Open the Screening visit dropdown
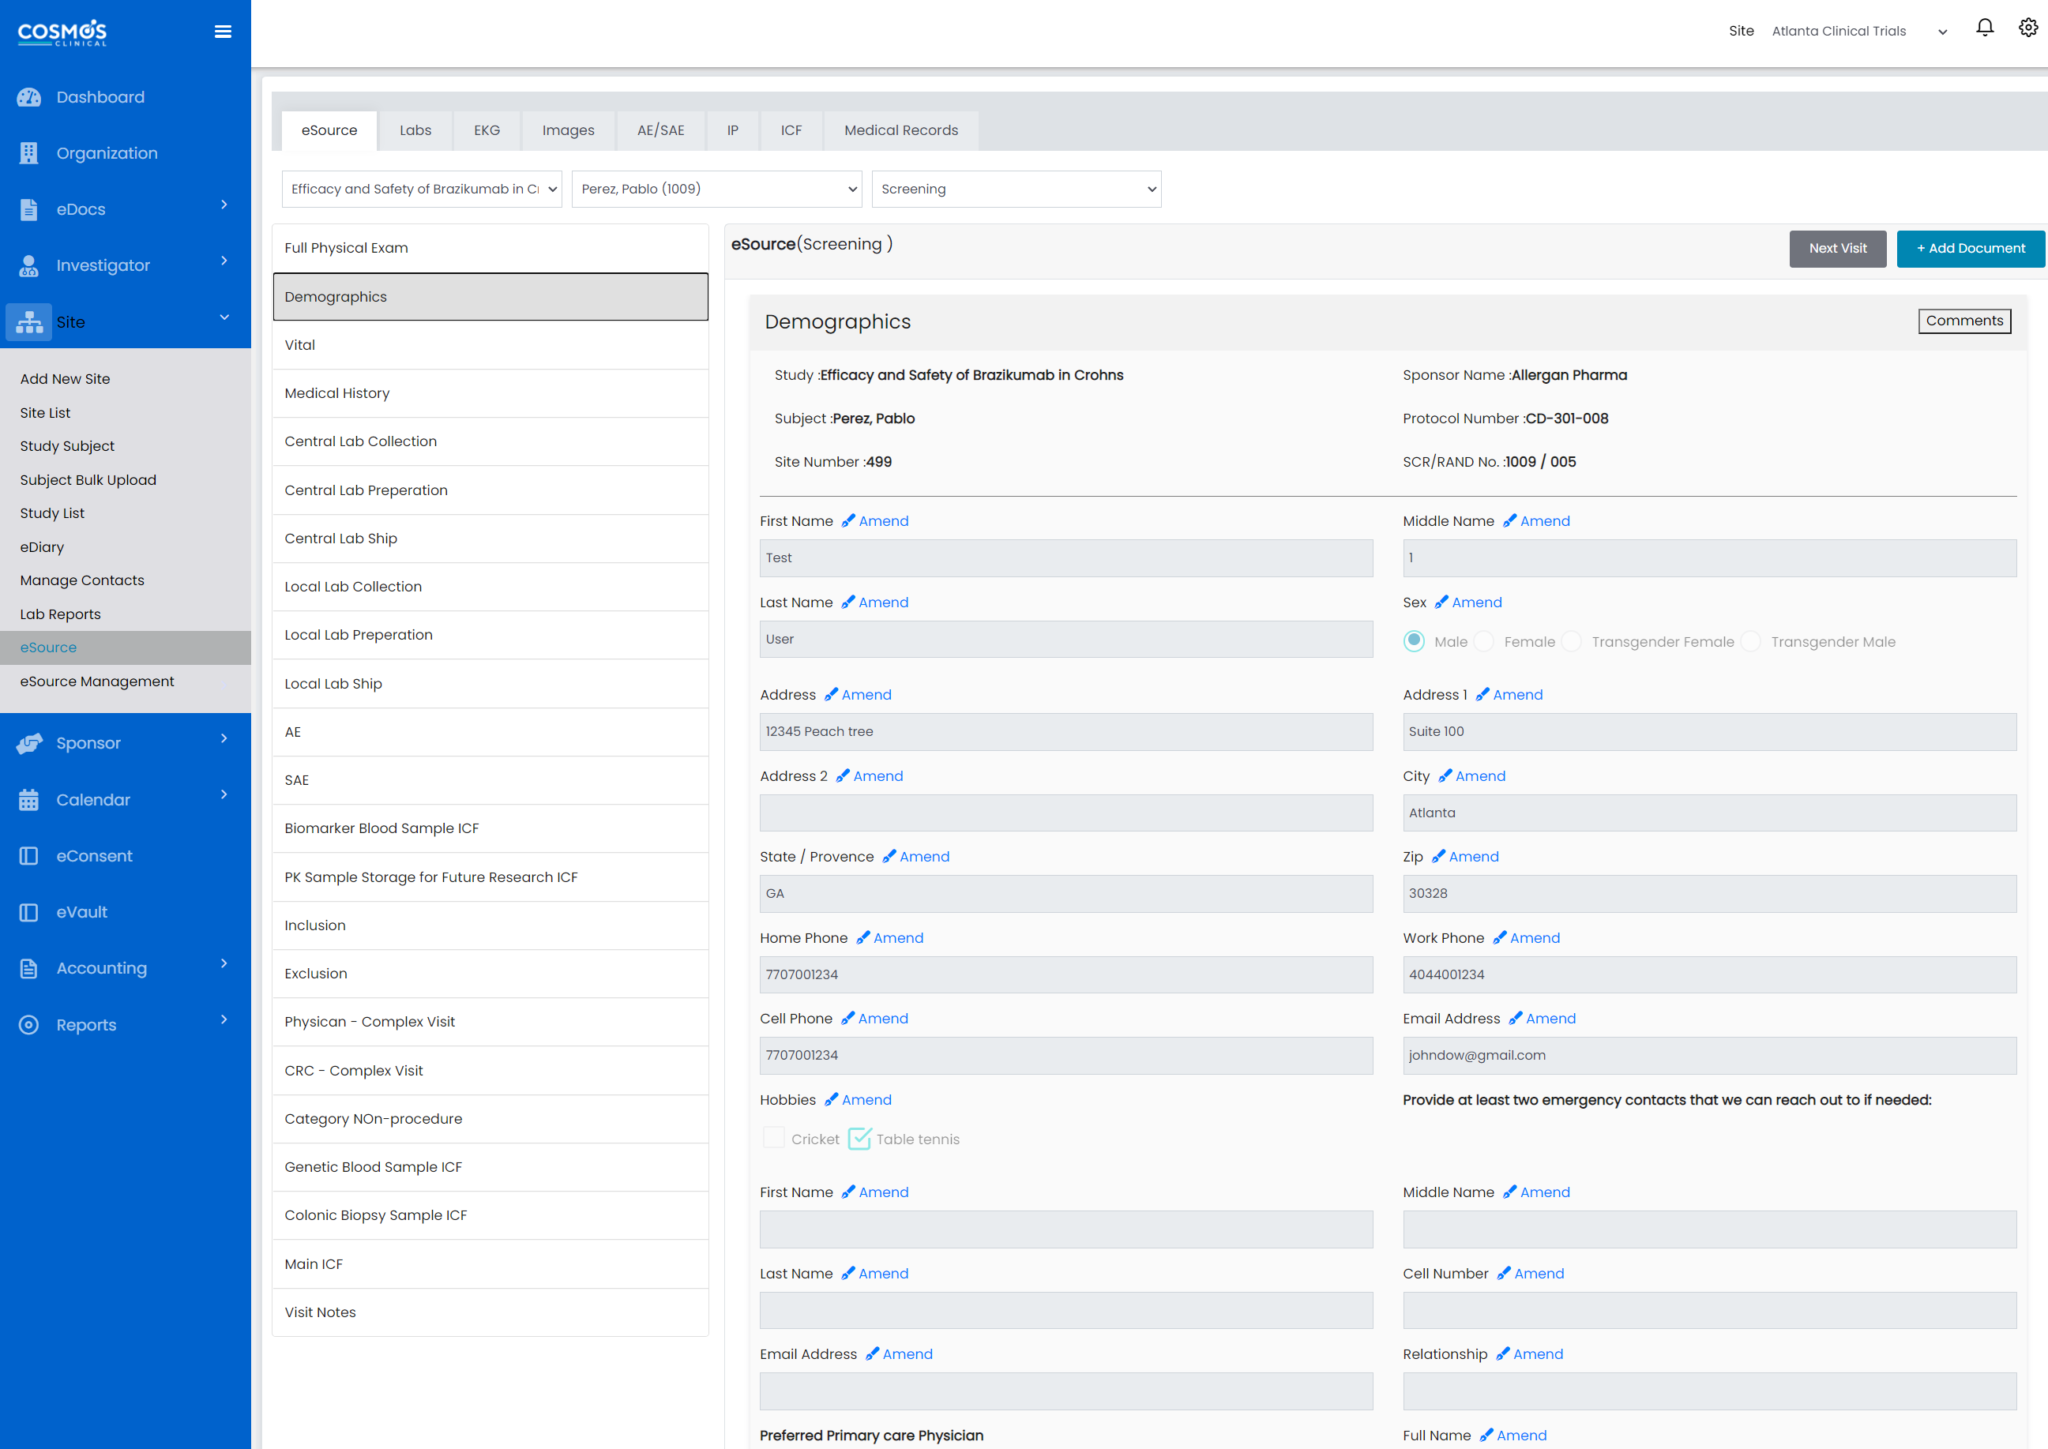The height and width of the screenshot is (1449, 2048). [x=1016, y=189]
